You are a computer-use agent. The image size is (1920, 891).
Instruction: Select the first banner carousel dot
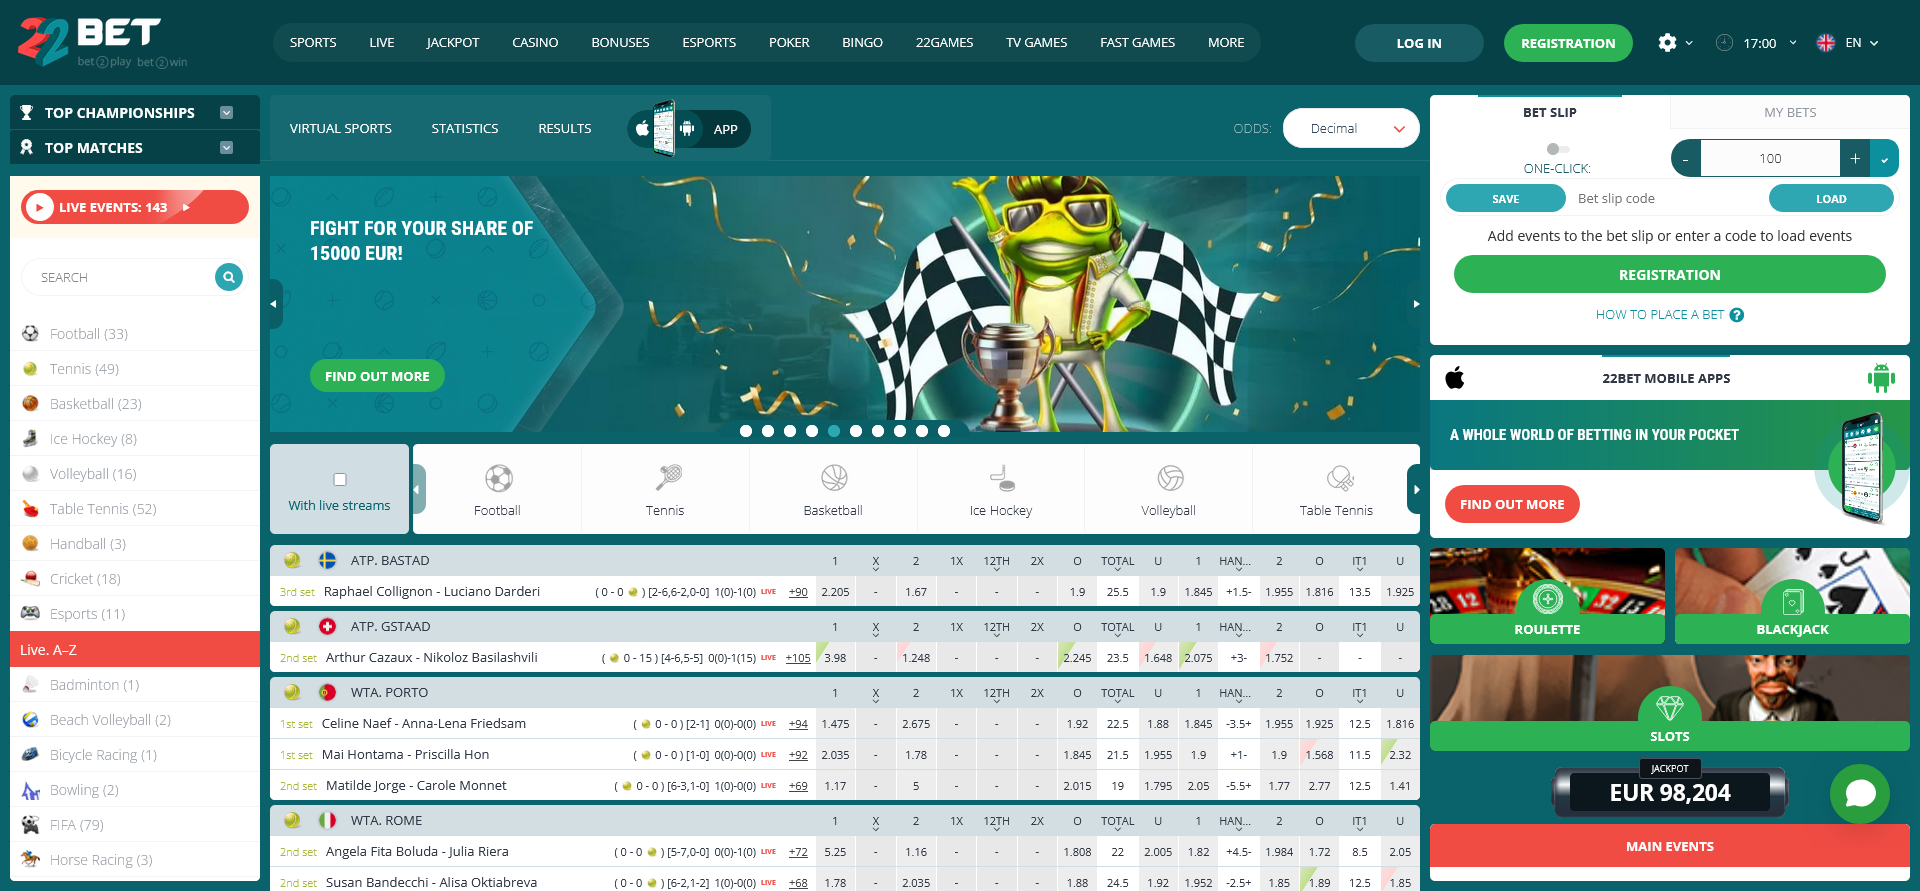tap(746, 431)
